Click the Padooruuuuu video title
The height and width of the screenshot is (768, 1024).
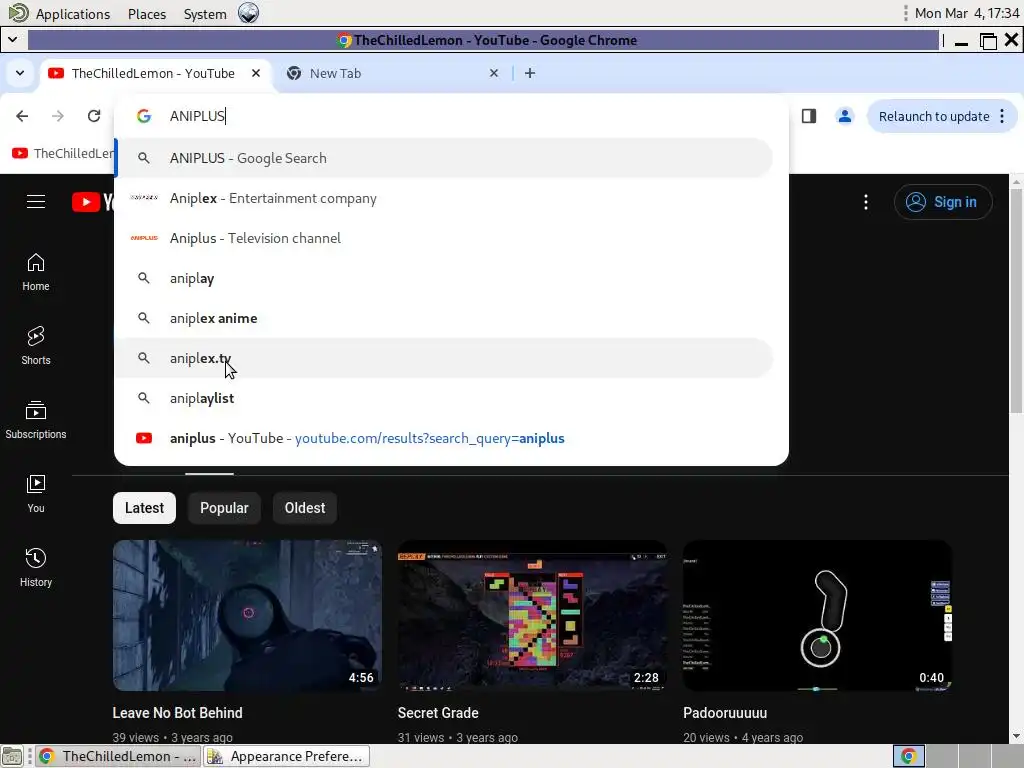725,712
